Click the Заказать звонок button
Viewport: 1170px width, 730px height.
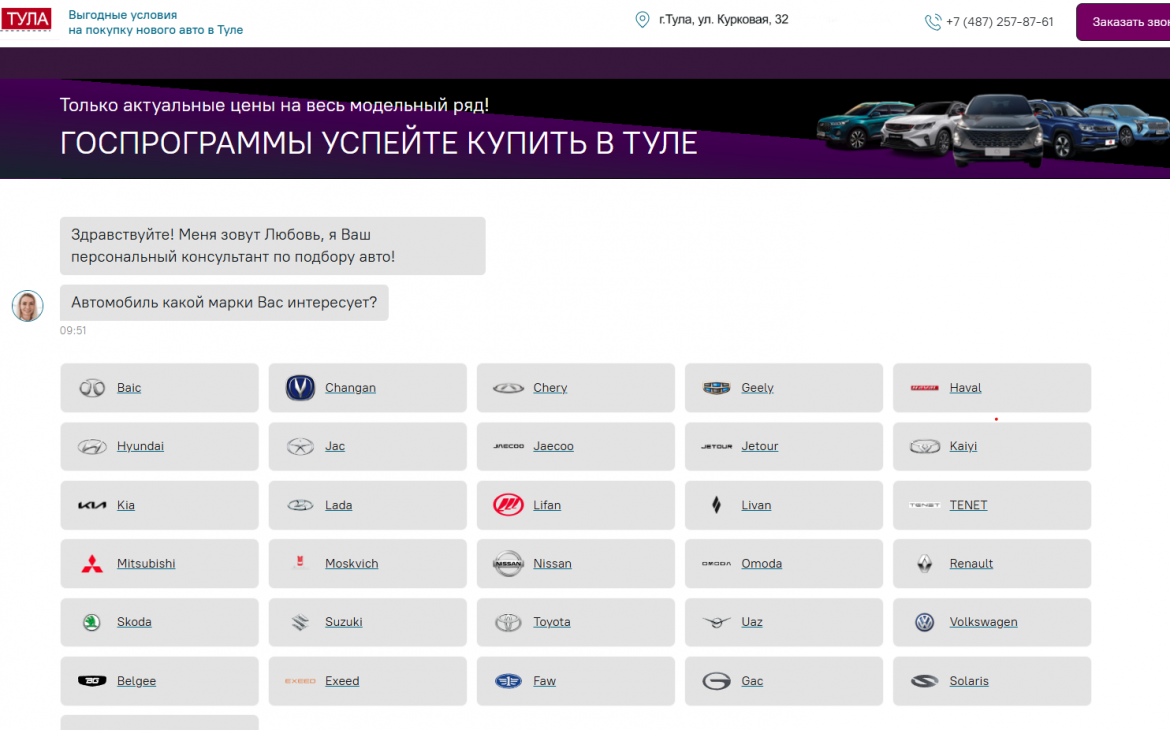coord(1123,22)
